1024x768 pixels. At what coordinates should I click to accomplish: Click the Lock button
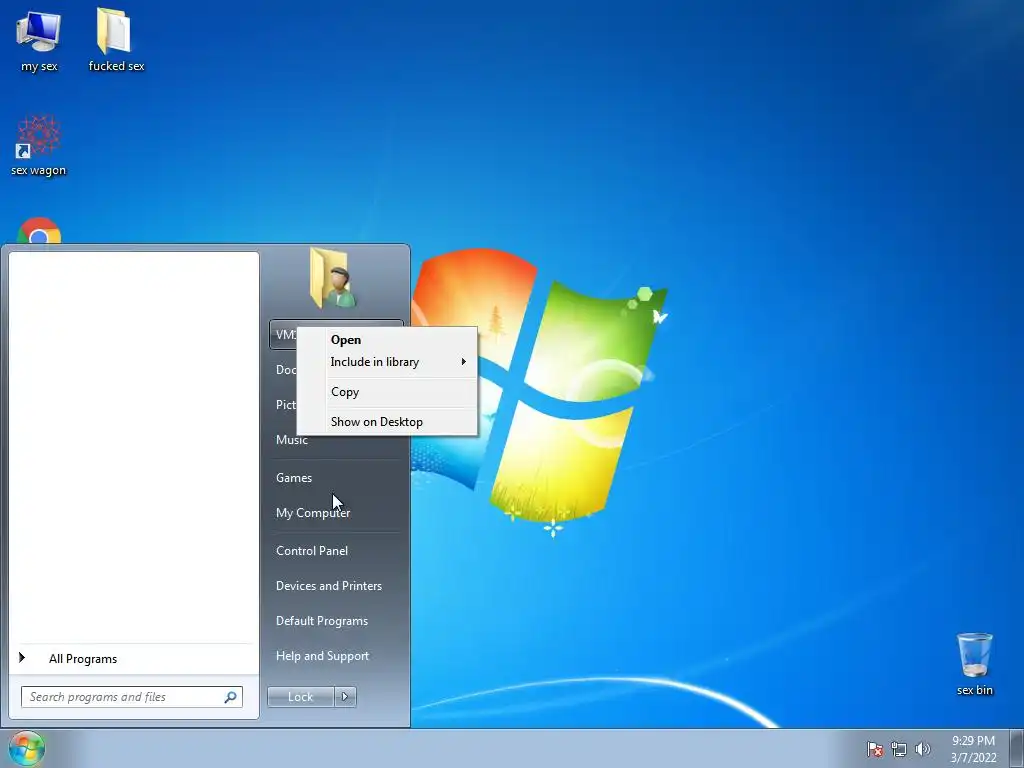[x=300, y=697]
